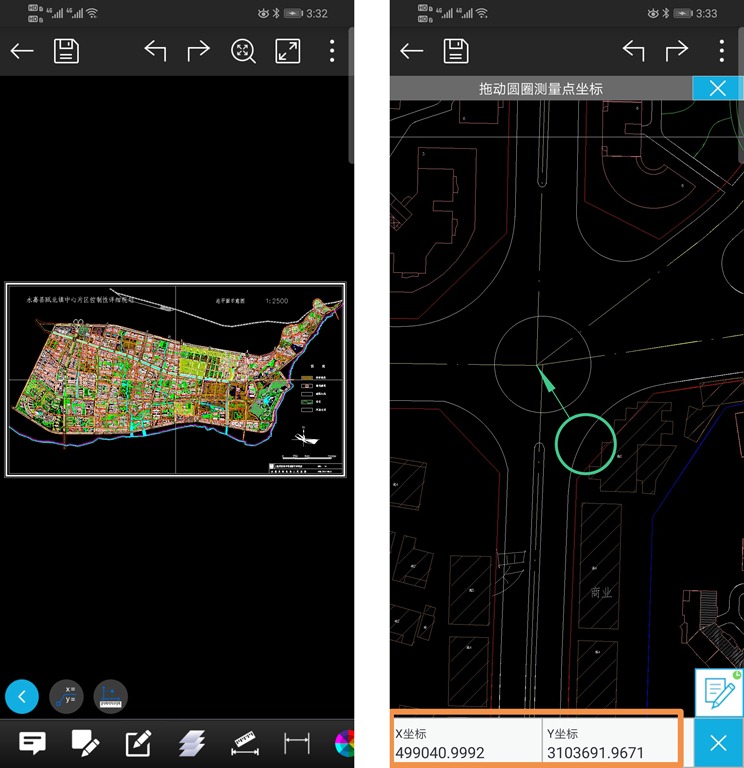744x768 pixels.
Task: Open three-dot overflow menu in left screen
Action: [x=332, y=51]
